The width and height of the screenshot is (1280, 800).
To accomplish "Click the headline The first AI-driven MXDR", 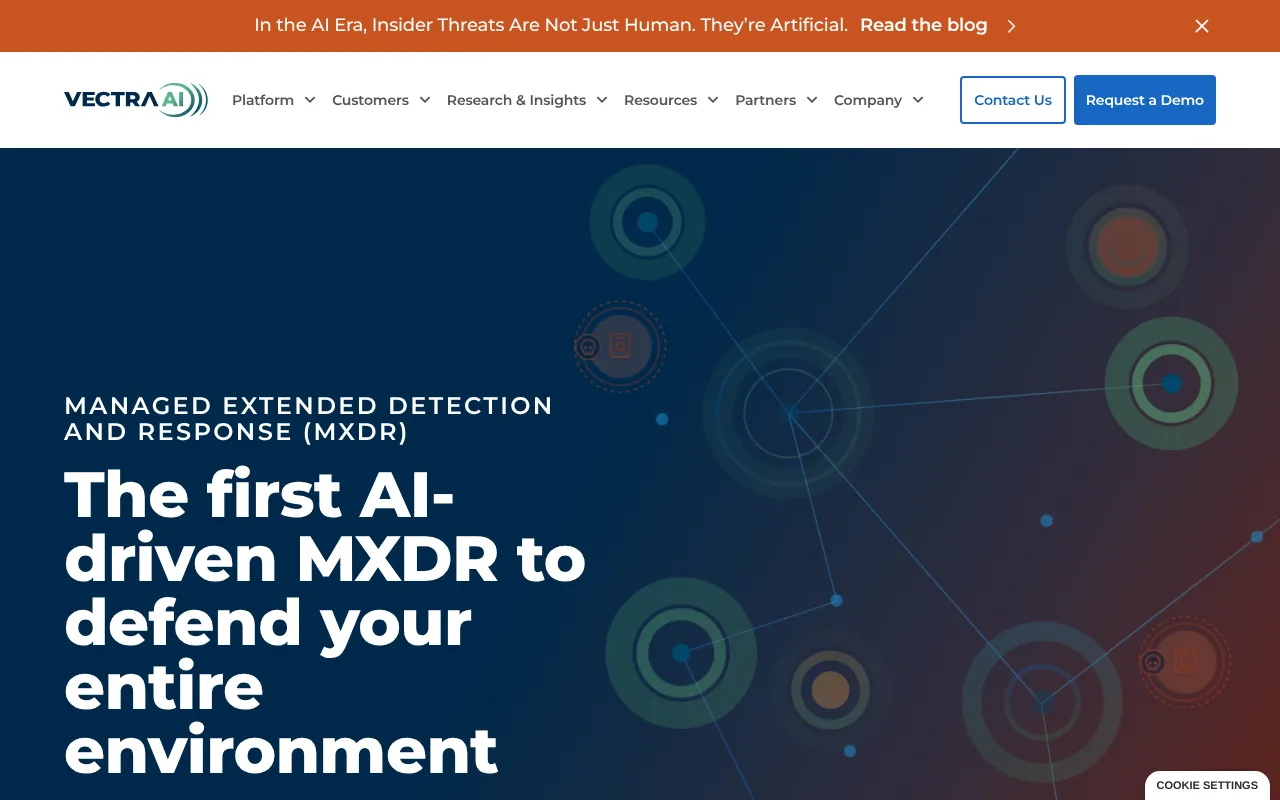I will coord(325,622).
